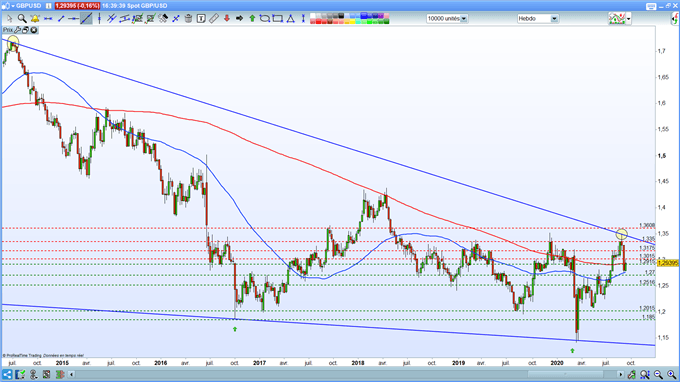Open the alert bell tool
Image resolution: width=680 pixels, height=382 pixels.
tap(35, 19)
